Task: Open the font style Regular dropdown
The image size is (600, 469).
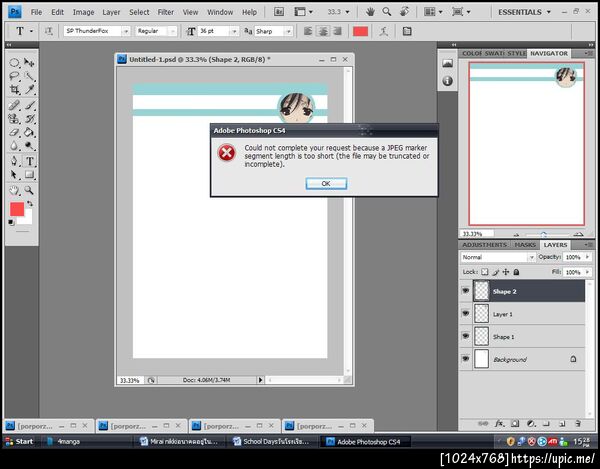Action: [173, 31]
